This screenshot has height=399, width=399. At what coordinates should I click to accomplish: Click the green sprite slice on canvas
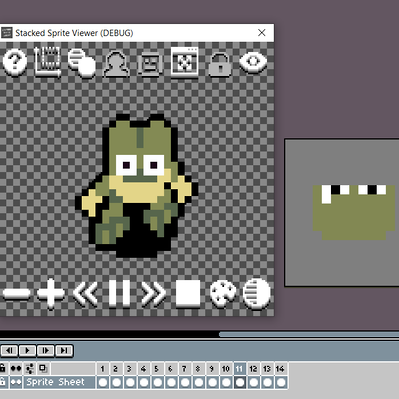[x=354, y=212]
